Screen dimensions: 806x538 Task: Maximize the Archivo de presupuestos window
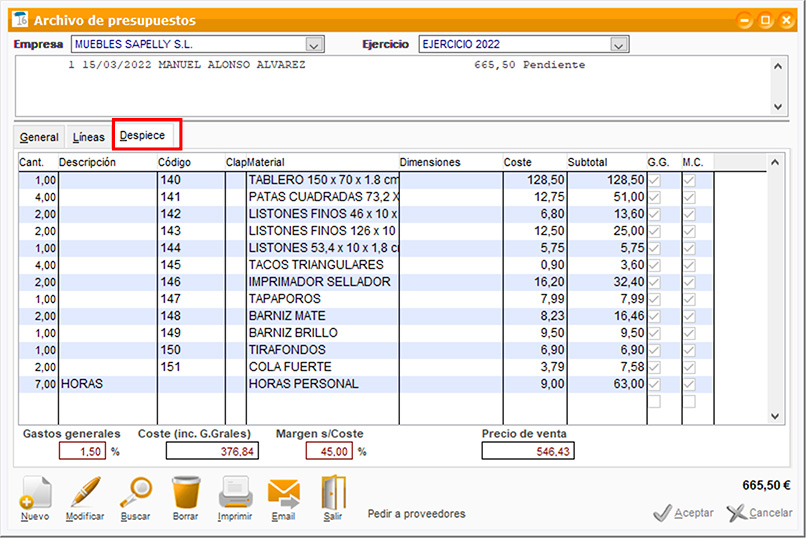coord(765,20)
